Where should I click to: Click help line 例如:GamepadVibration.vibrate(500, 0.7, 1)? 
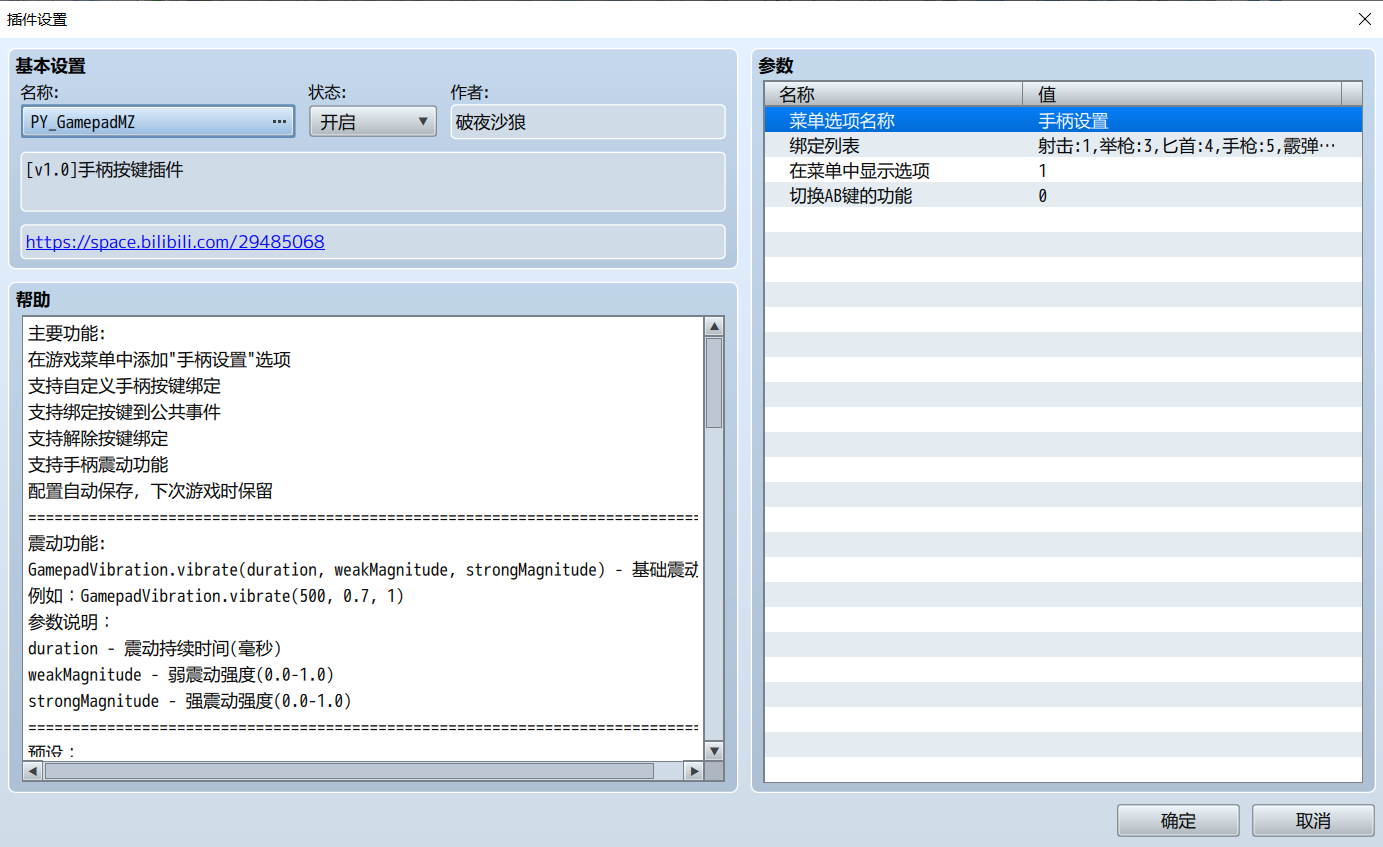click(x=216, y=596)
